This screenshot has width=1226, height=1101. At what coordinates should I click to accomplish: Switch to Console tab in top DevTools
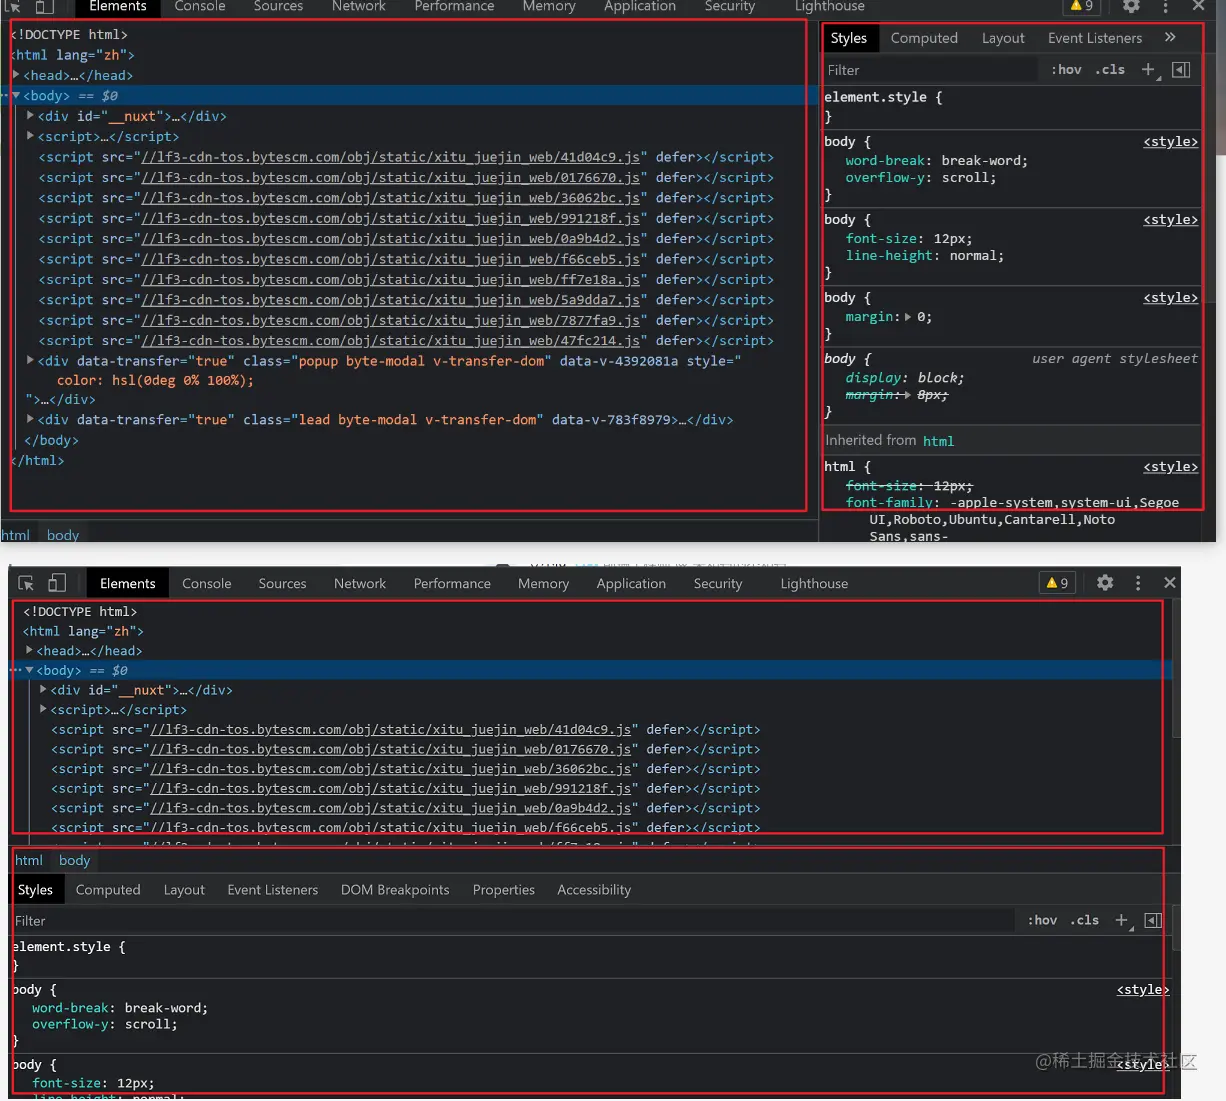[200, 6]
